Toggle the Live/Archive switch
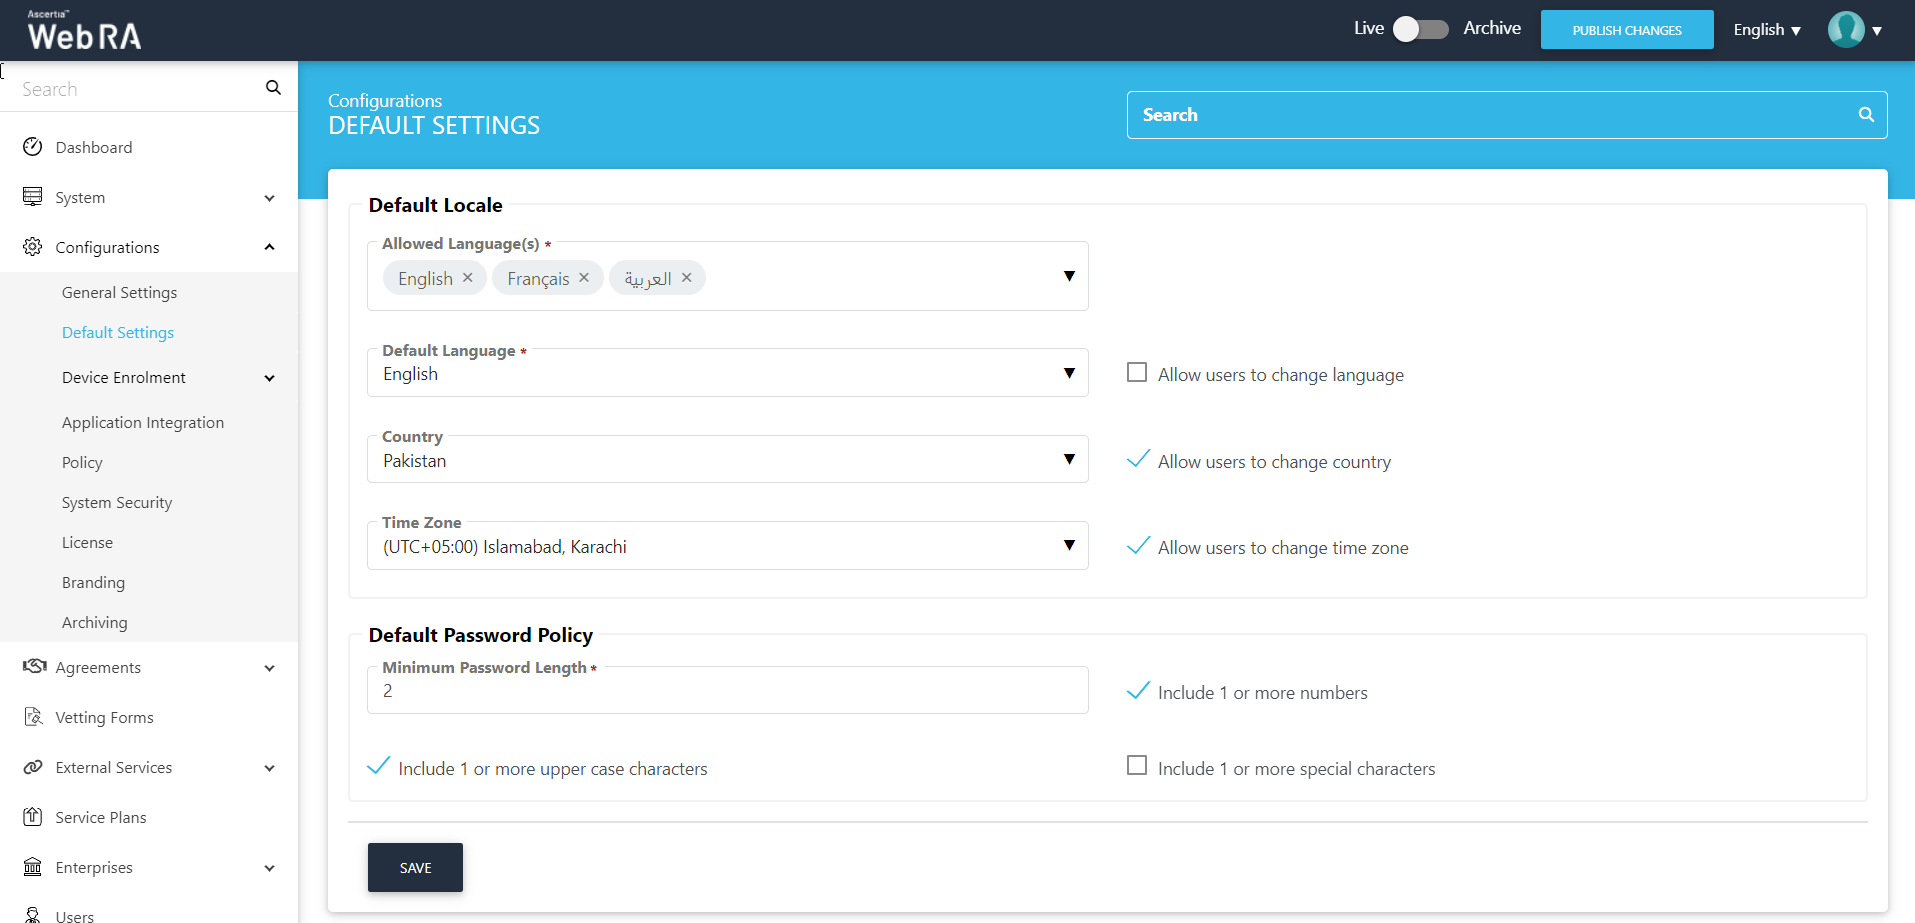This screenshot has width=1915, height=923. [x=1420, y=29]
